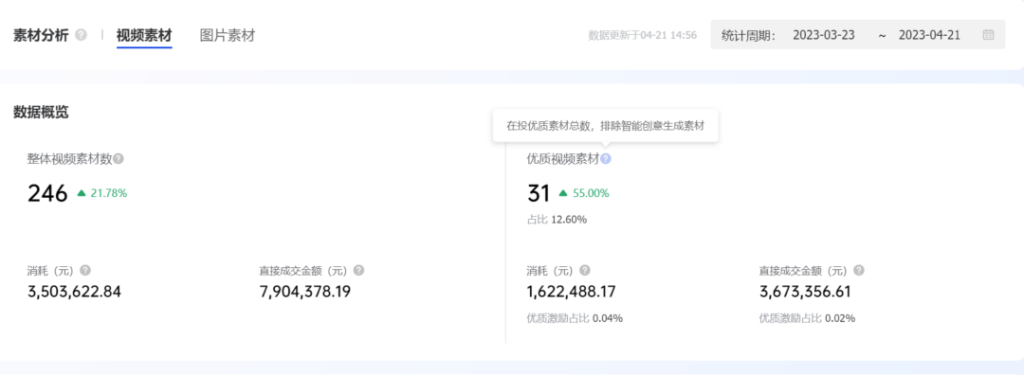Click the 246 total video materials figure
Image resolution: width=1024 pixels, height=375 pixels.
48,193
